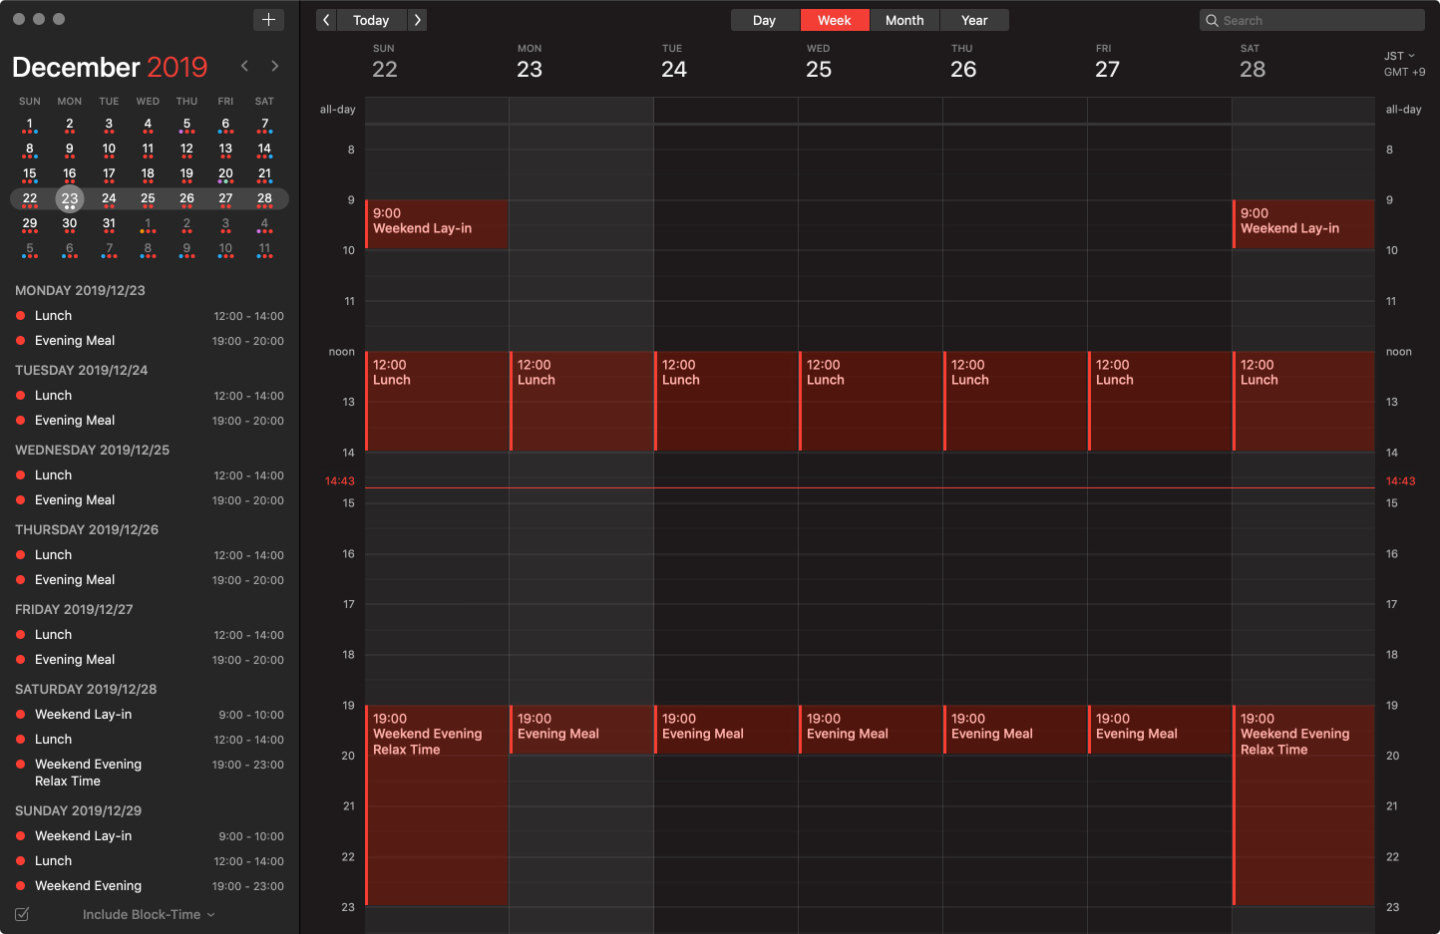This screenshot has height=934, width=1440.
Task: Click the plus icon to add event
Action: click(268, 20)
